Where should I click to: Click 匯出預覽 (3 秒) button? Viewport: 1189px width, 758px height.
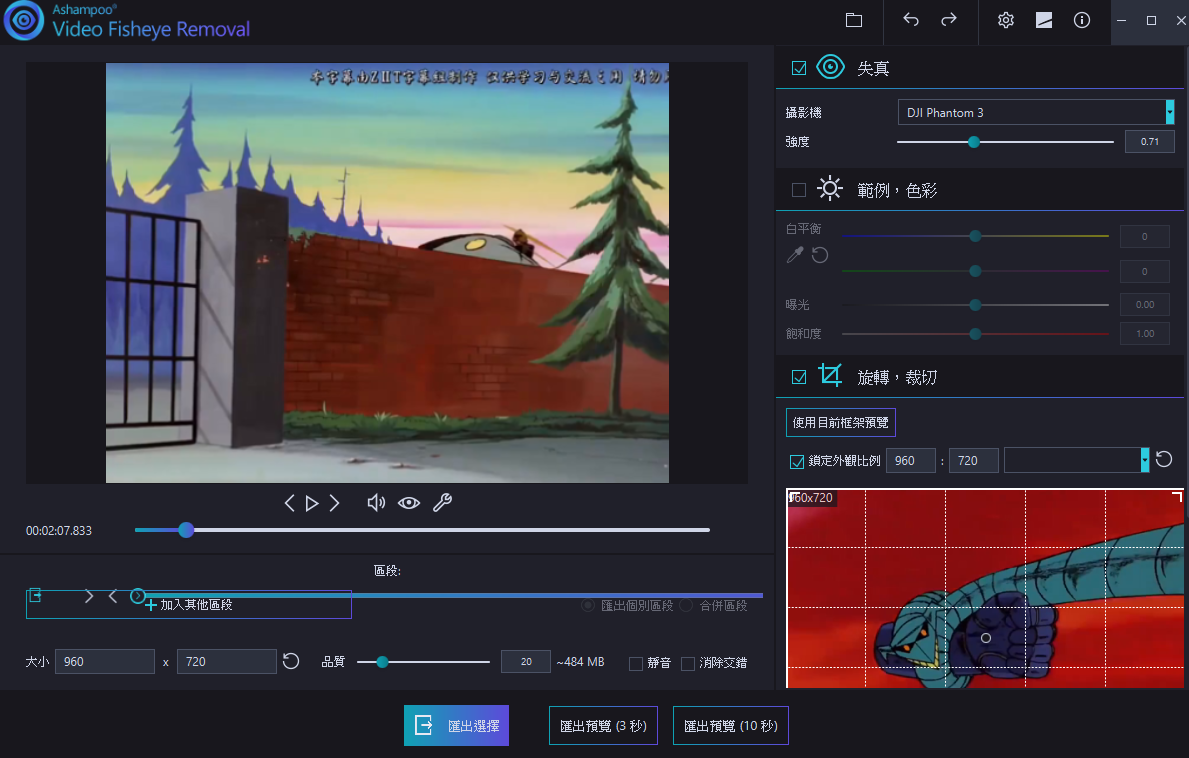(x=603, y=725)
